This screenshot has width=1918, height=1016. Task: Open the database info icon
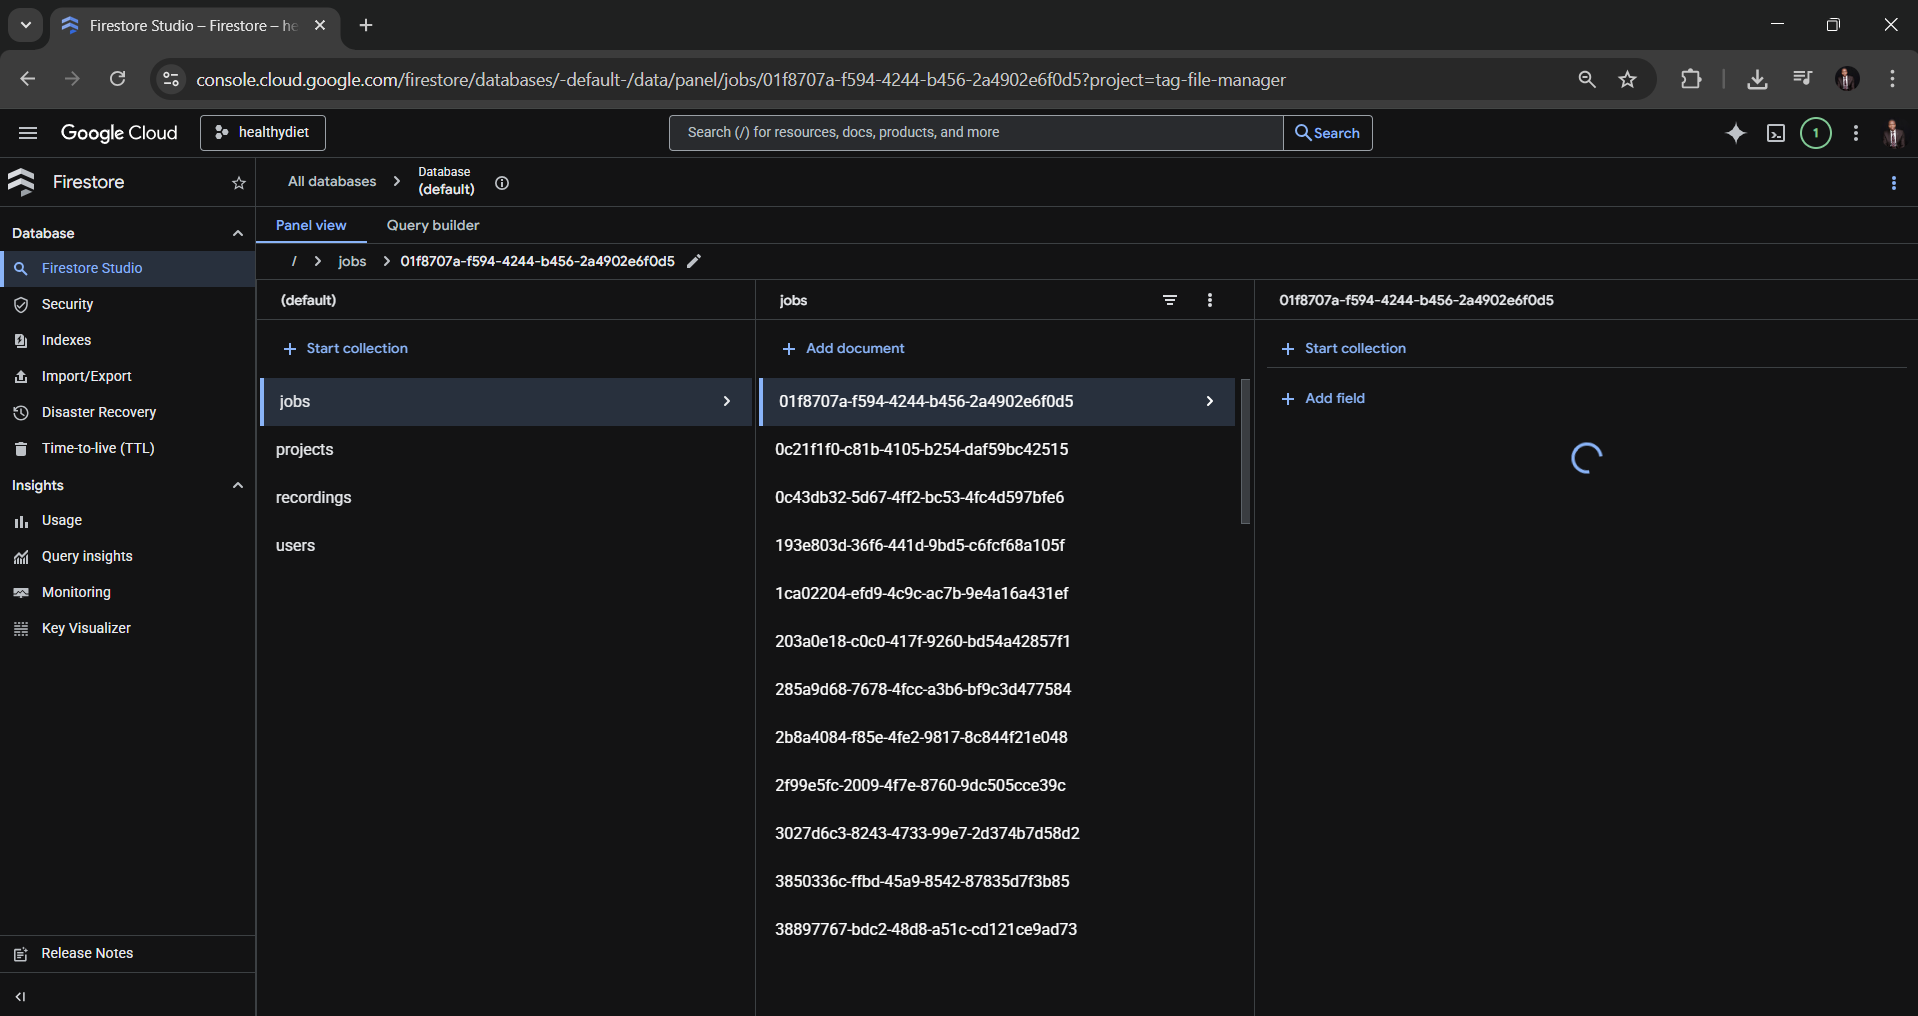(502, 183)
